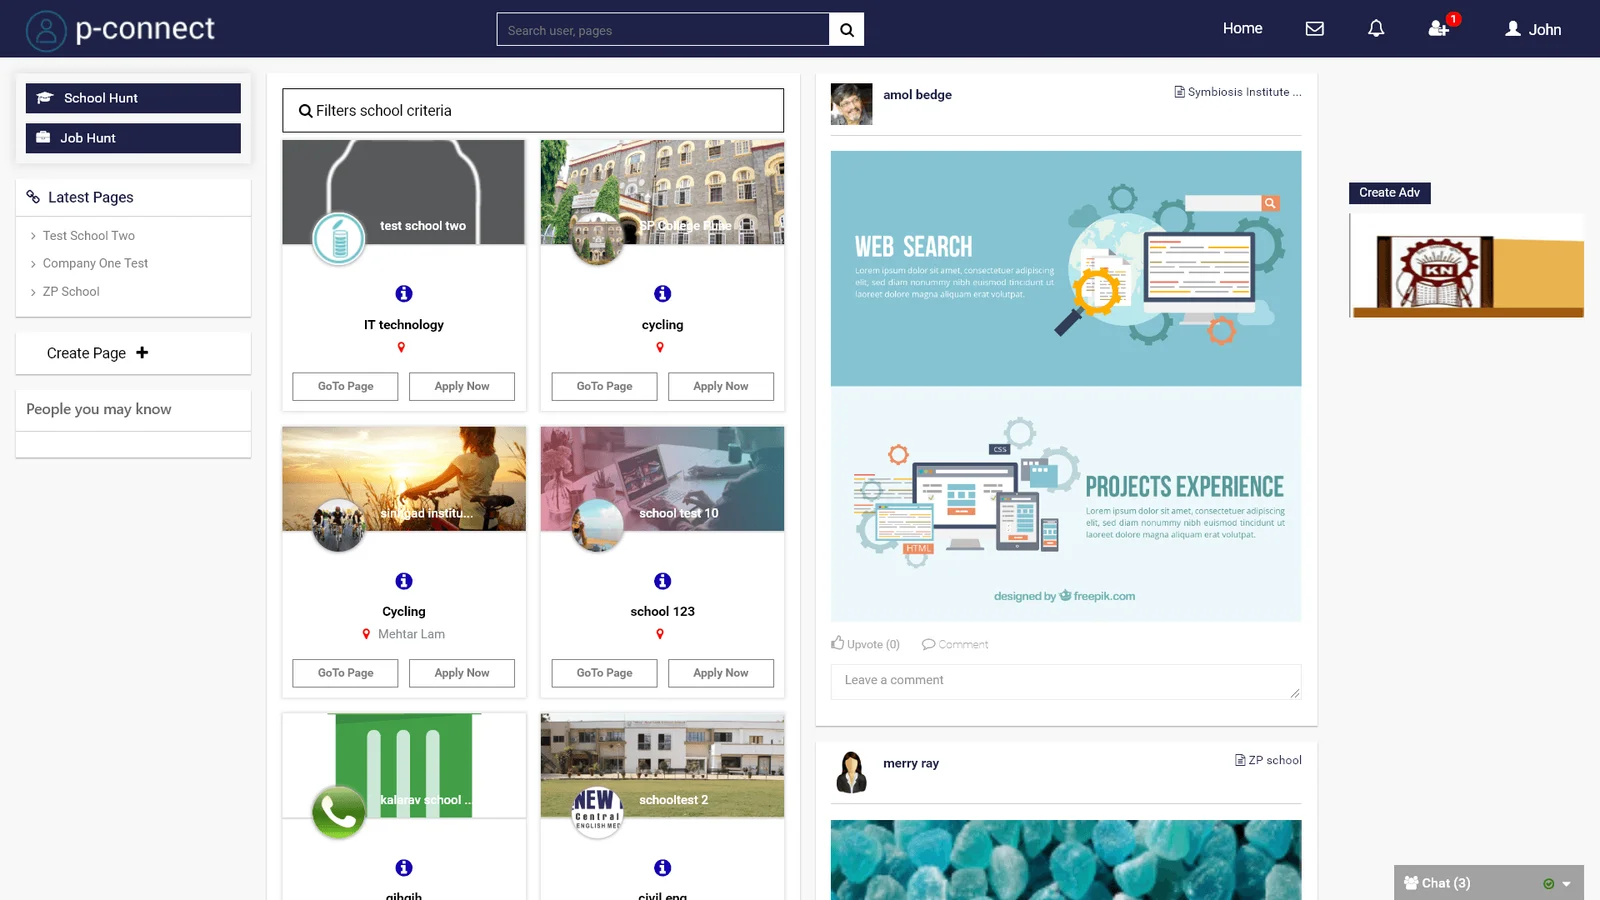The image size is (1600, 900).
Task: Click the People you may know heading
Action: (x=99, y=409)
